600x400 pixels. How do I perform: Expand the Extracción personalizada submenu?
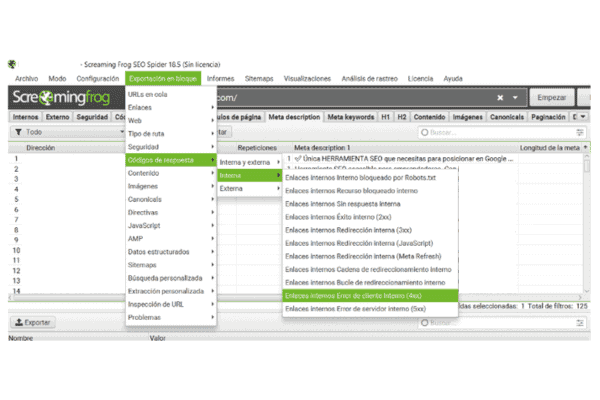171,291
